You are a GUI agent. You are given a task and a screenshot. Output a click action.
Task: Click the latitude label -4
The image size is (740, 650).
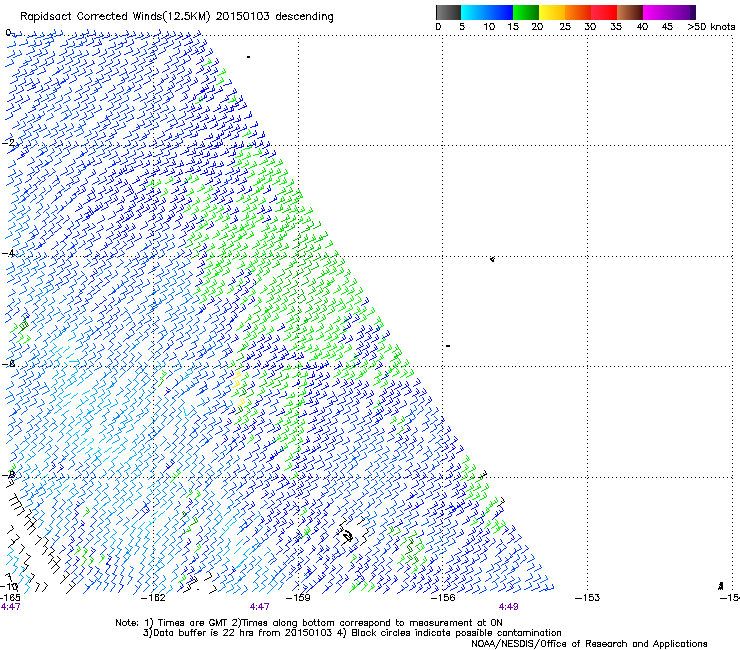coord(9,253)
